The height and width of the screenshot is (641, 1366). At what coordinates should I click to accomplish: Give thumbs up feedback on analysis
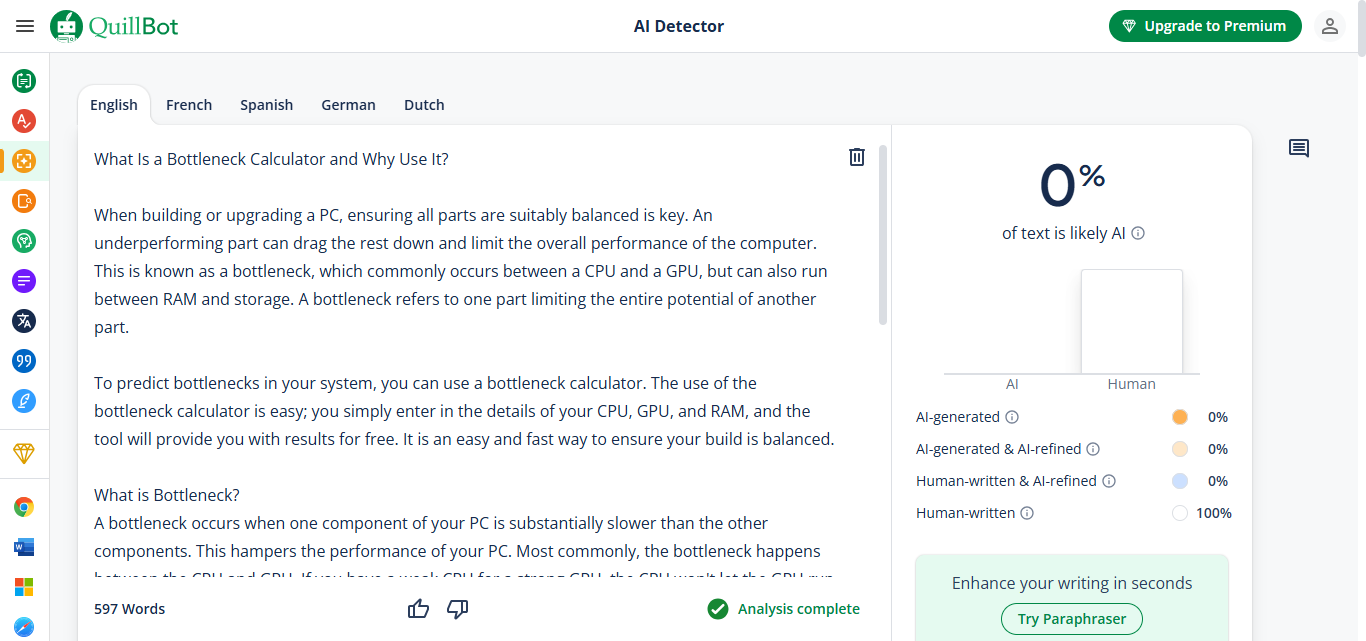[419, 609]
